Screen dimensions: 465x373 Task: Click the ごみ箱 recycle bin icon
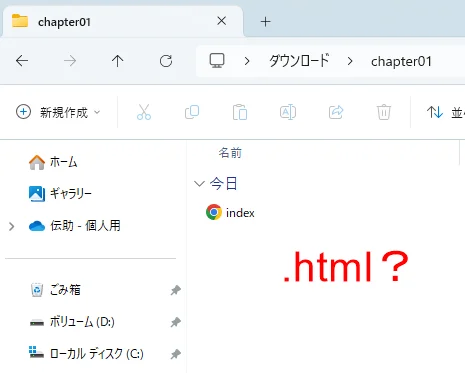pyautogui.click(x=37, y=290)
